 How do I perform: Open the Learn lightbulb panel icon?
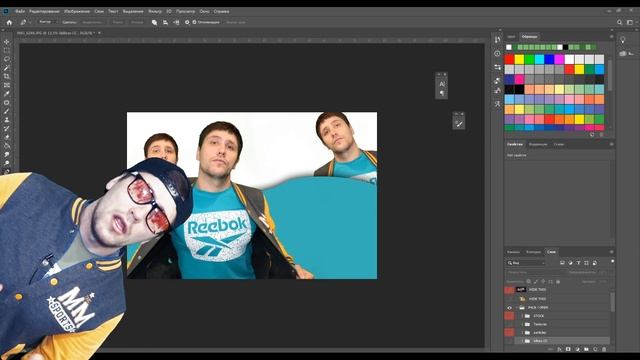click(x=622, y=40)
